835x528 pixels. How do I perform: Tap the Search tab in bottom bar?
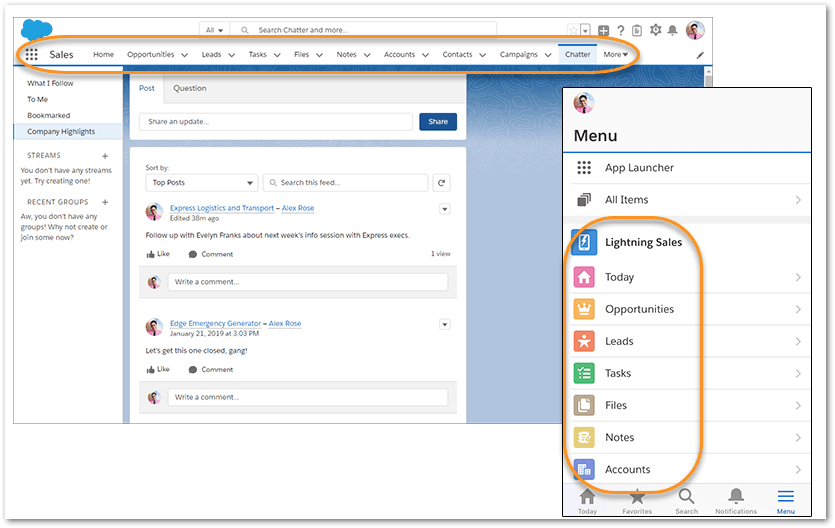coord(686,501)
